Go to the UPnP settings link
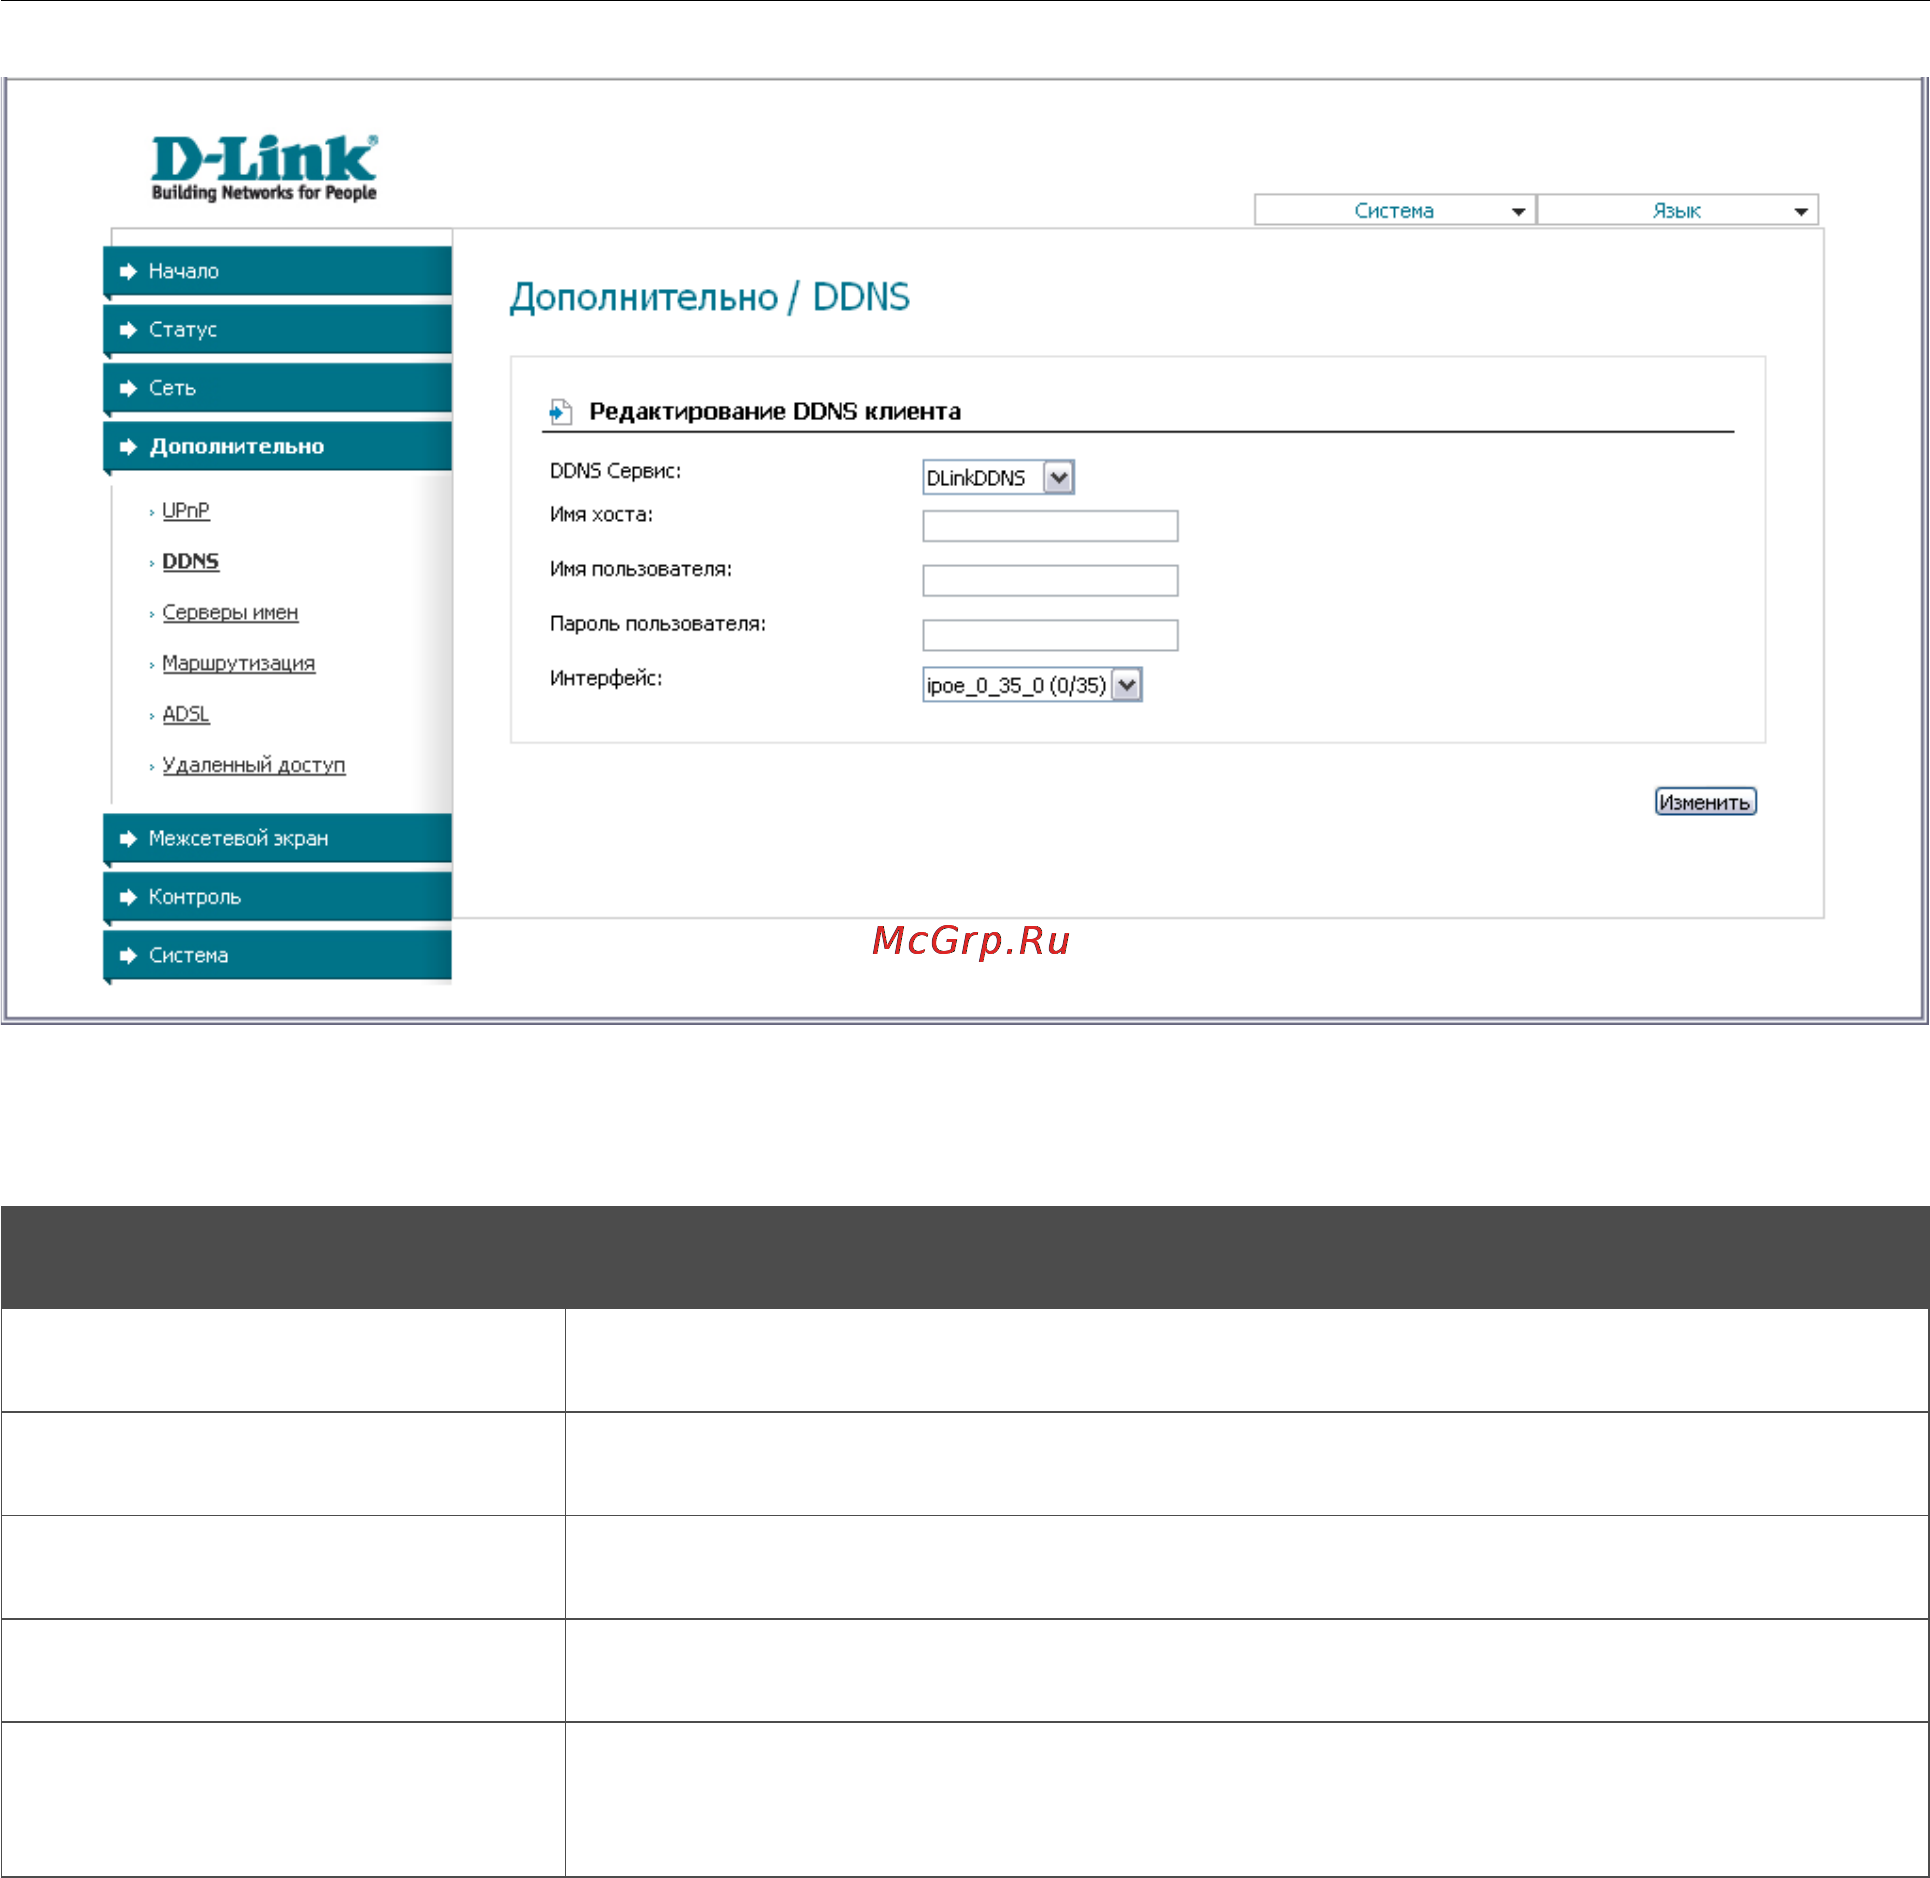1930x1878 pixels. pyautogui.click(x=185, y=510)
